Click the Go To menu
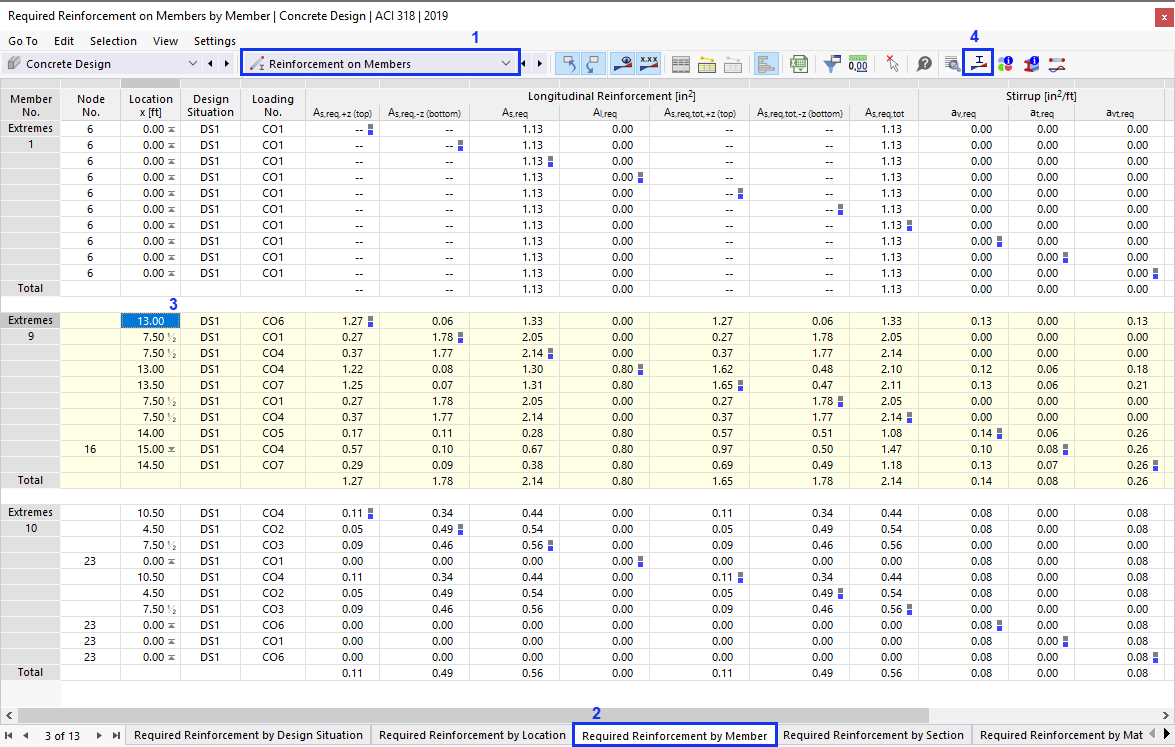Viewport: 1175px width, 747px height. point(23,41)
